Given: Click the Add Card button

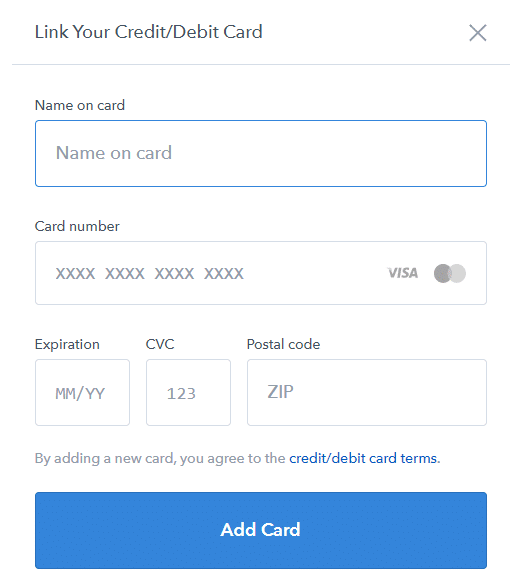Looking at the screenshot, I should click(x=261, y=530).
